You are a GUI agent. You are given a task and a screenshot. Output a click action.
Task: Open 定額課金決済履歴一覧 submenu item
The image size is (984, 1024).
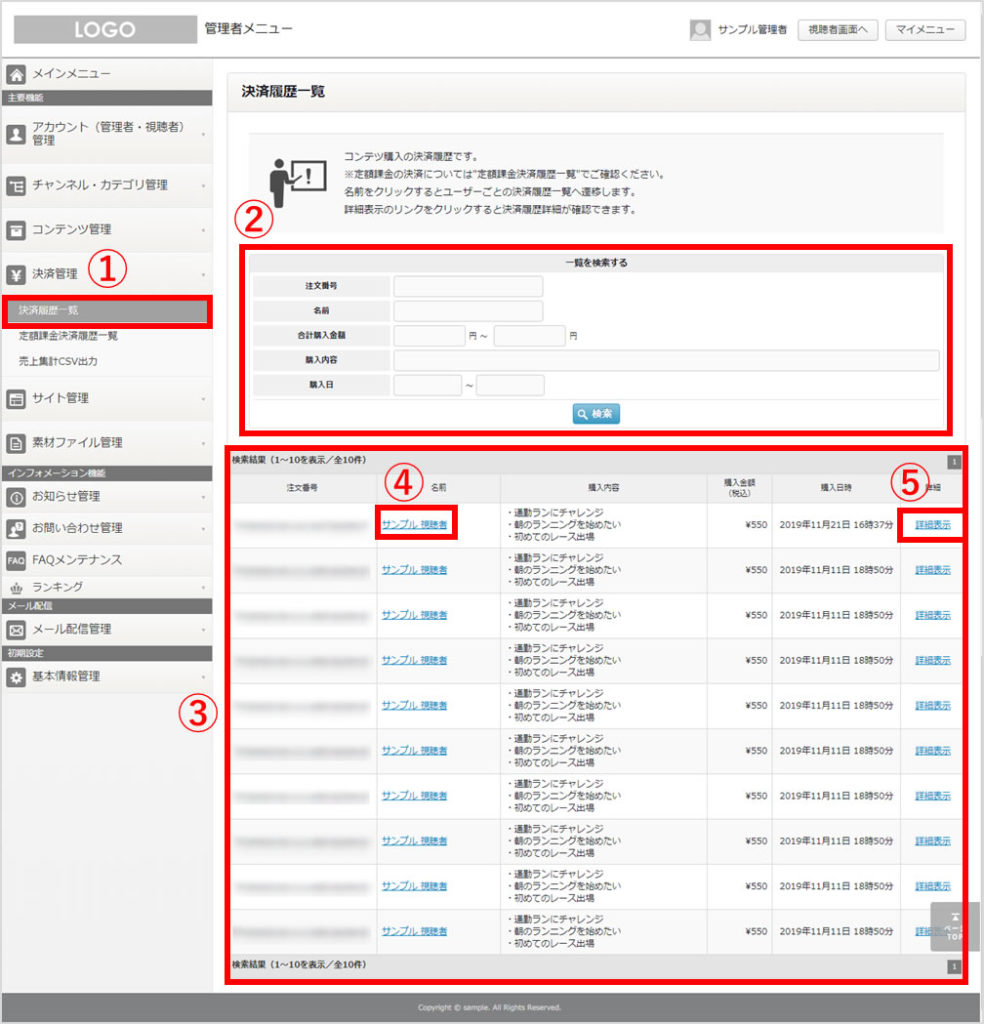click(68, 336)
